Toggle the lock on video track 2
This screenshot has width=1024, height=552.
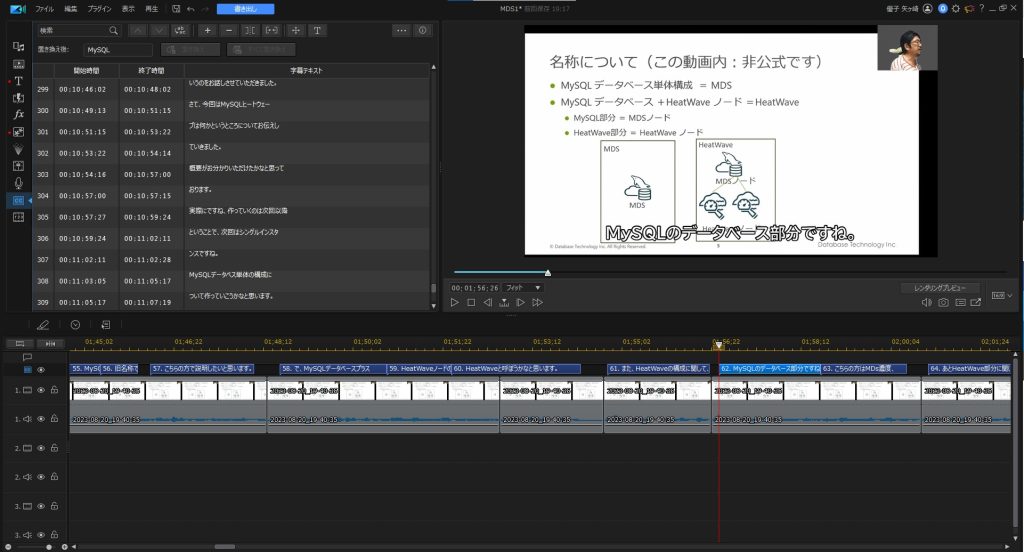click(55, 448)
